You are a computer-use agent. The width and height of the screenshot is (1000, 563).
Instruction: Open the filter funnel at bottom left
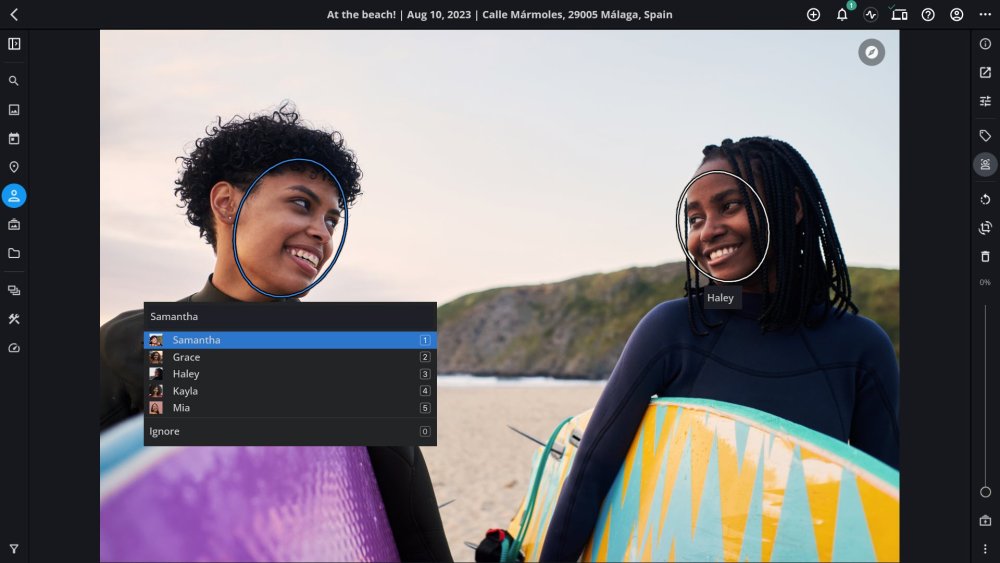(14, 548)
